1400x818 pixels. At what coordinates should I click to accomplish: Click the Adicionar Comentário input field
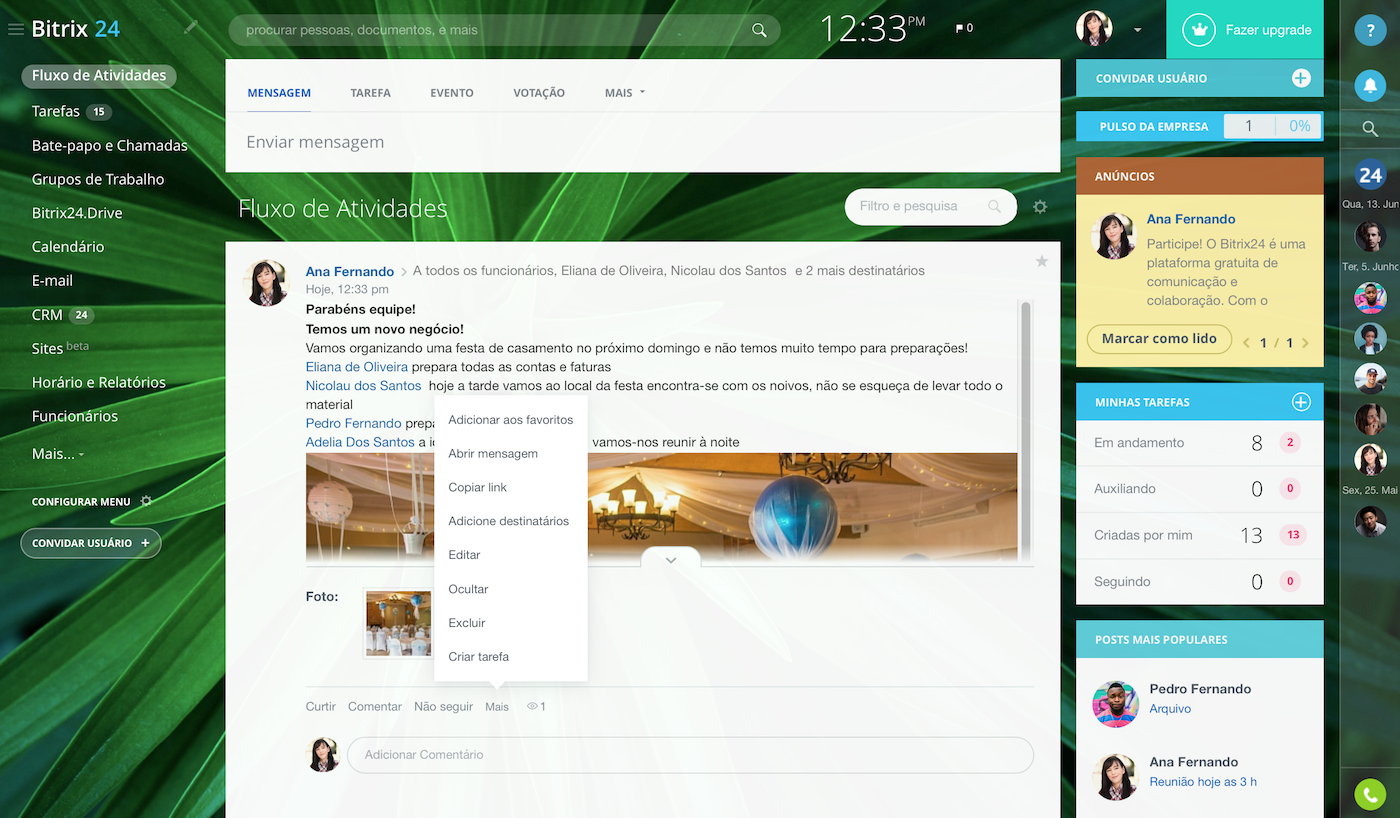pos(689,755)
